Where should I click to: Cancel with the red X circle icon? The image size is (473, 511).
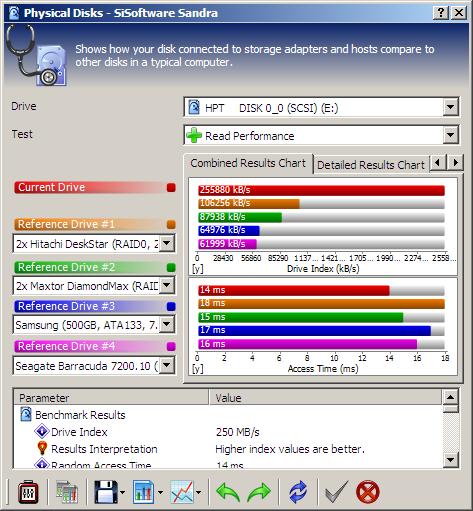coord(368,492)
